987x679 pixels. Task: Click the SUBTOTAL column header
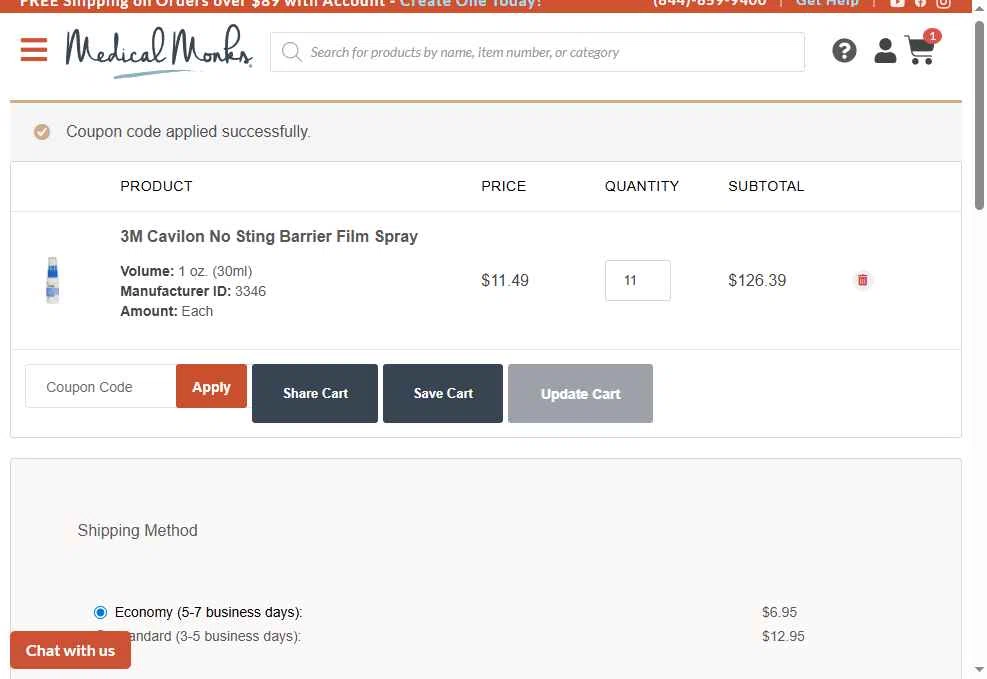766,186
